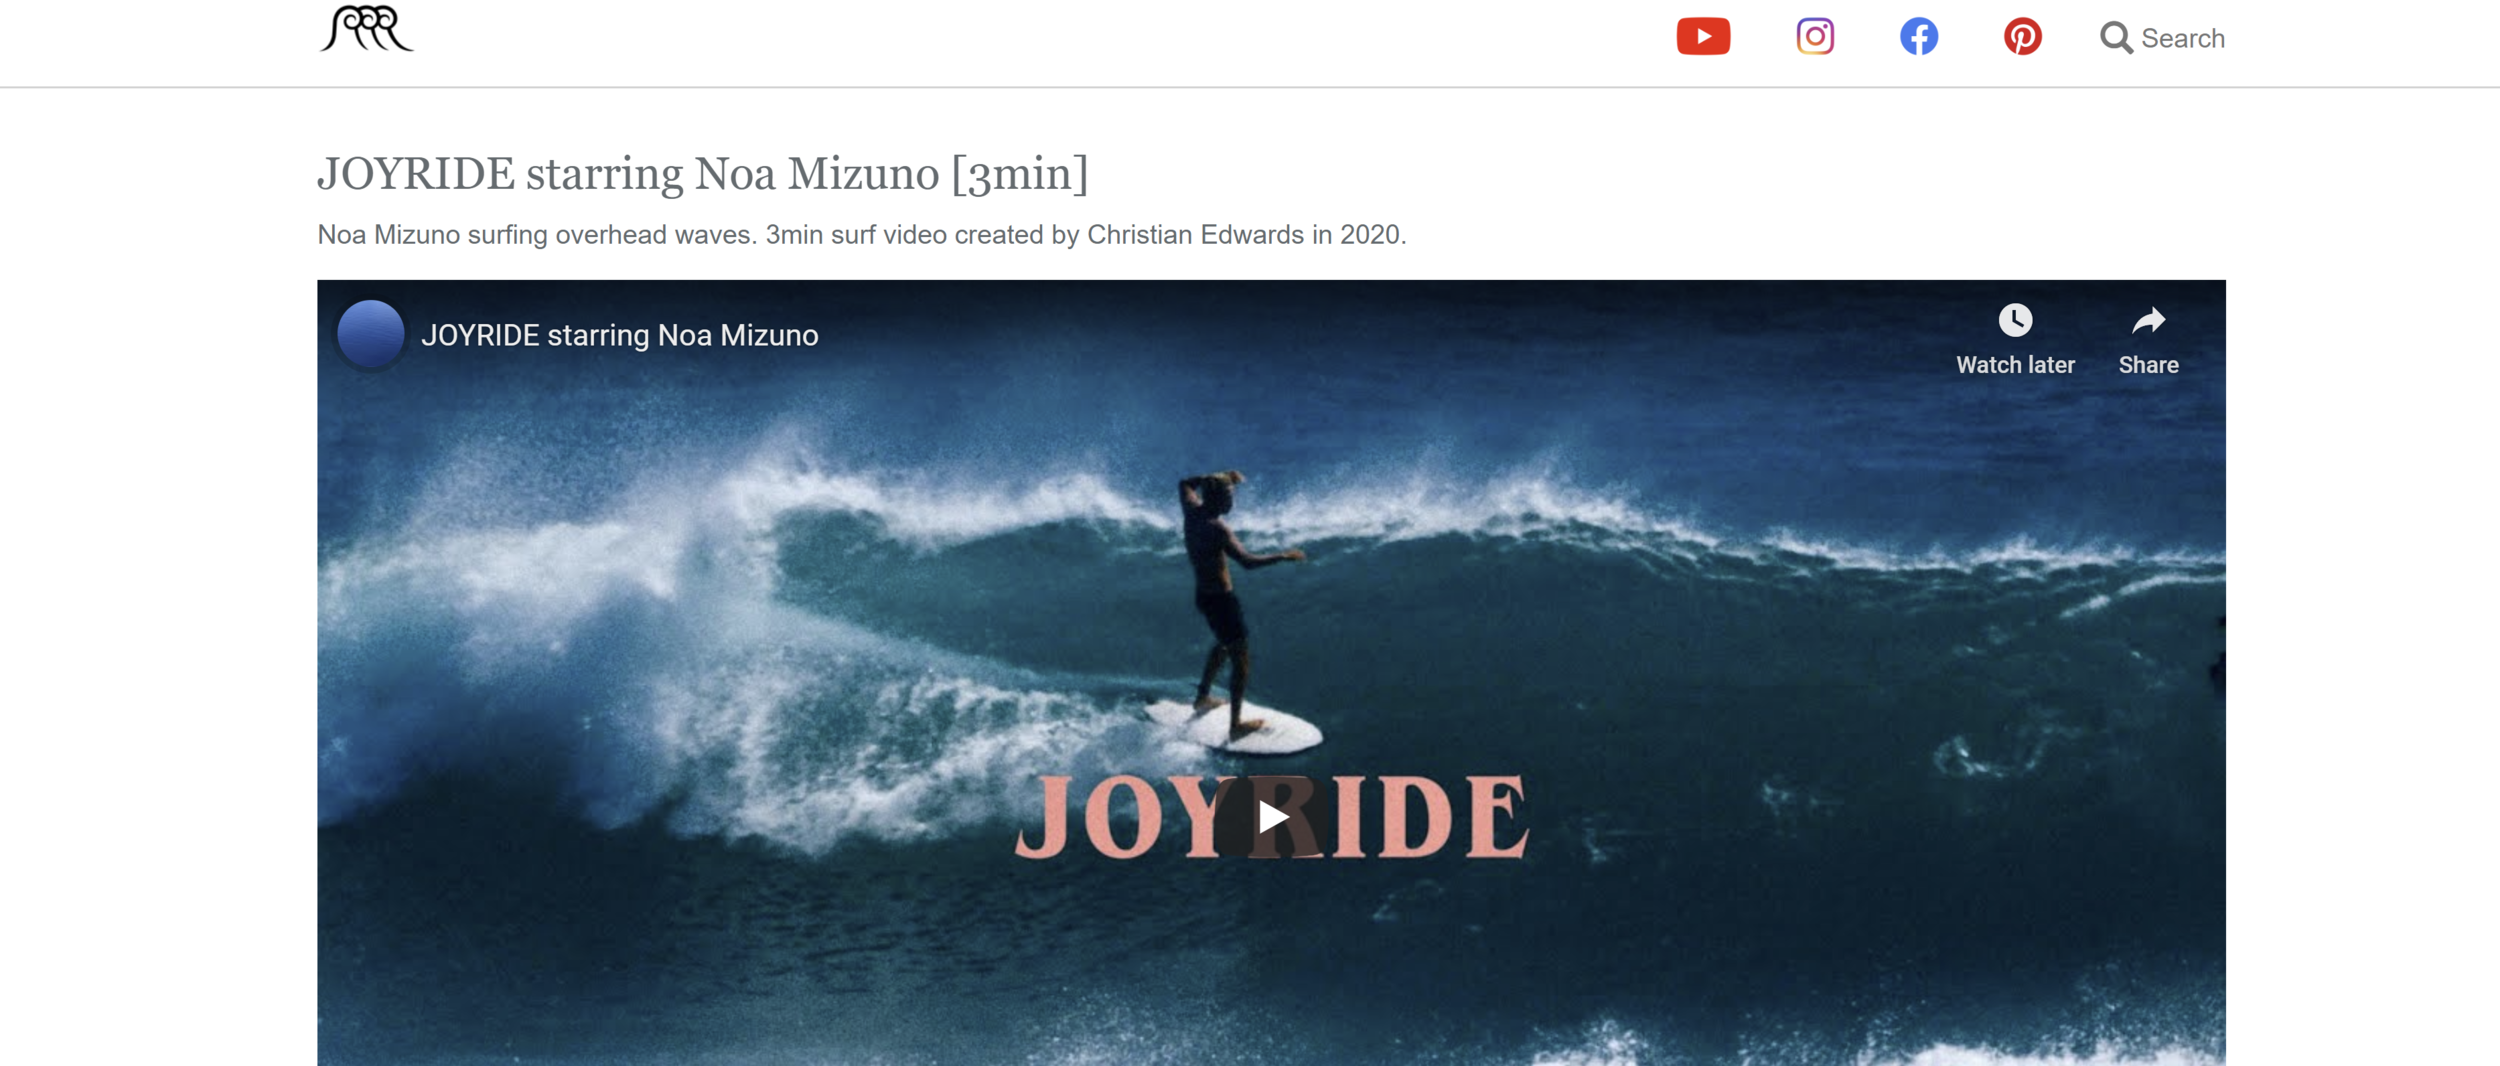Click the magnifying glass search icon
The width and height of the screenshot is (2500, 1066).
click(x=2115, y=38)
